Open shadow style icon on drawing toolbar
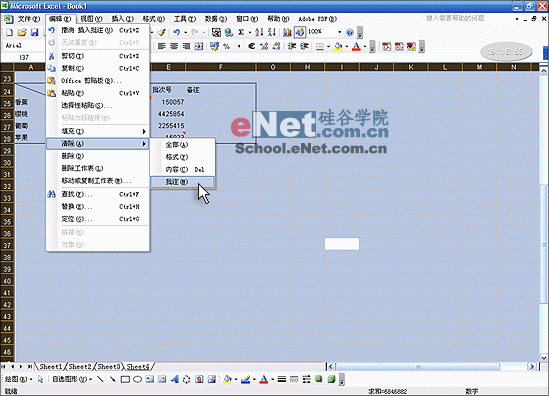The height and width of the screenshot is (396, 549). [x=318, y=379]
